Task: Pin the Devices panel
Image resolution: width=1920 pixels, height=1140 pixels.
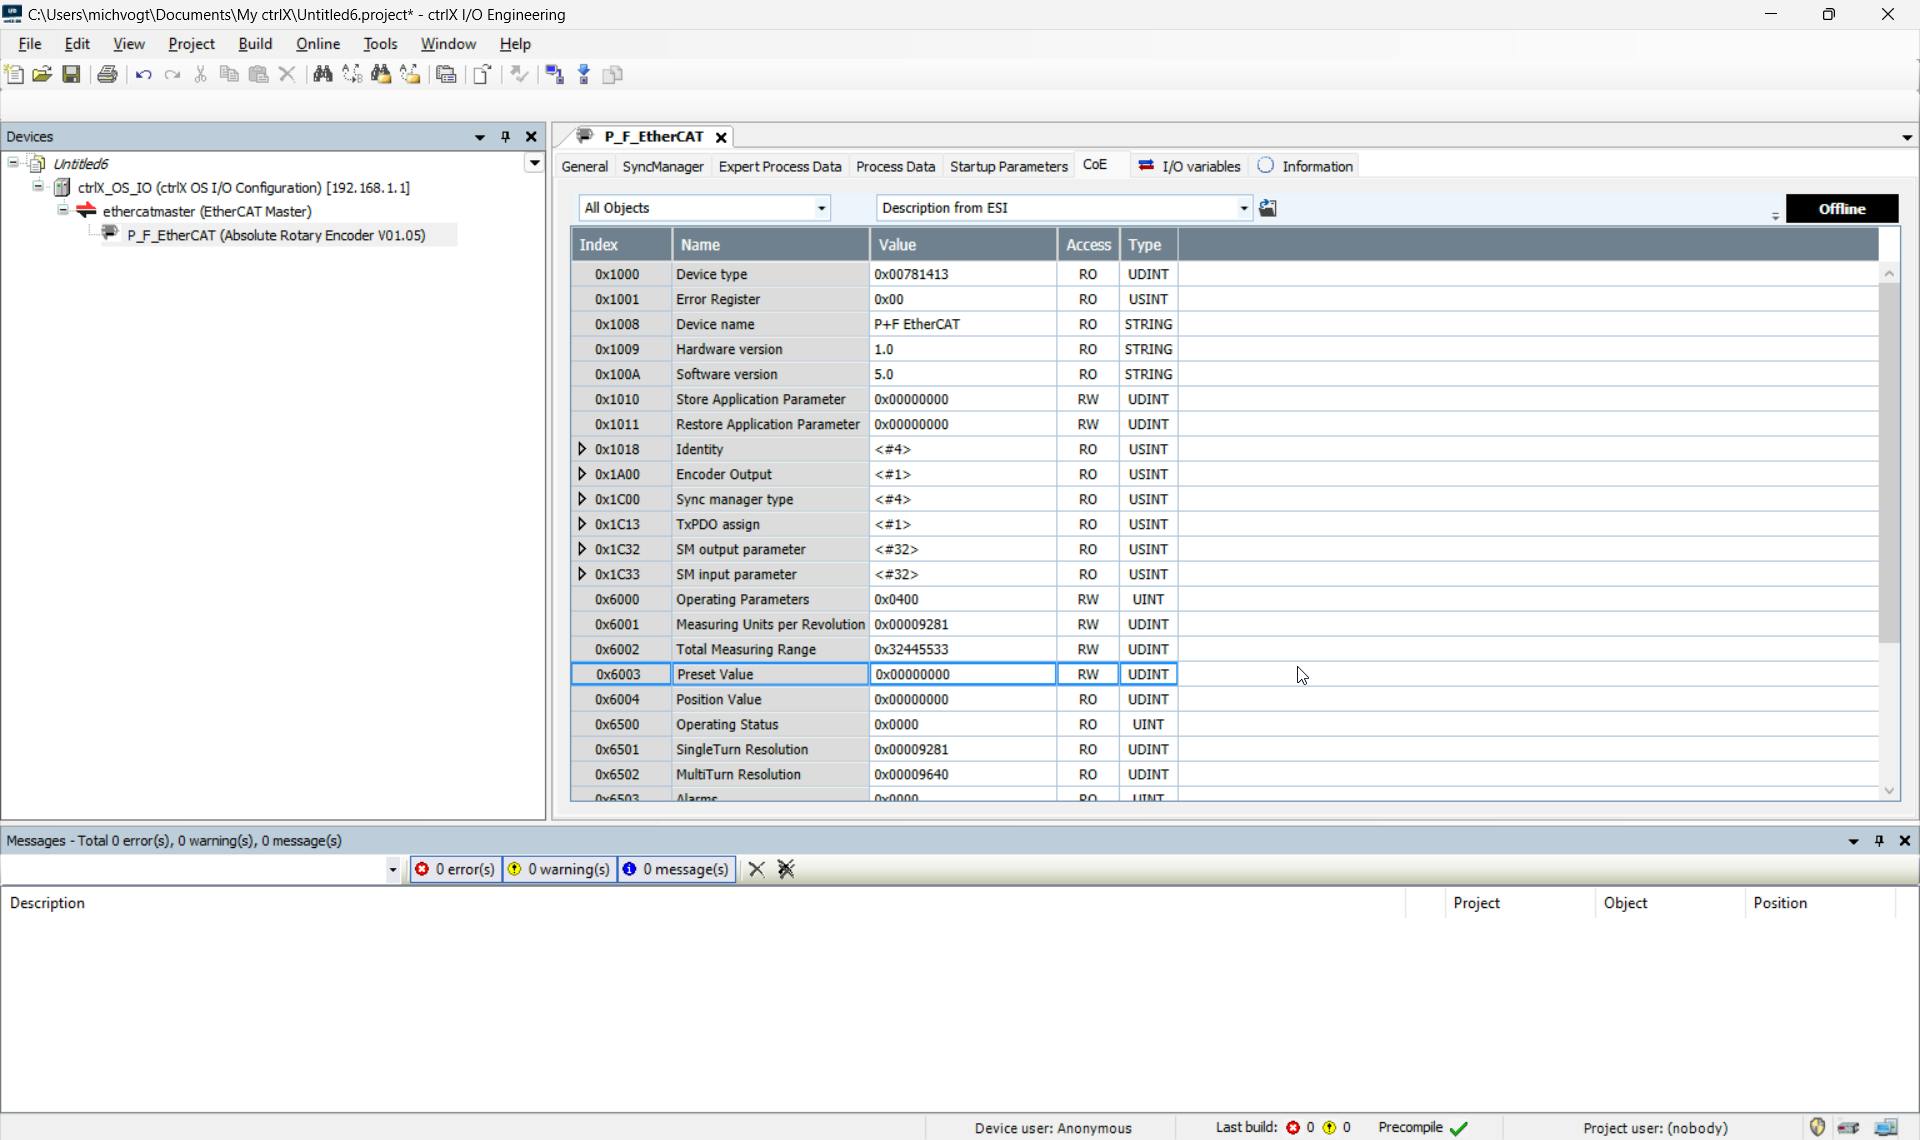Action: tap(505, 137)
